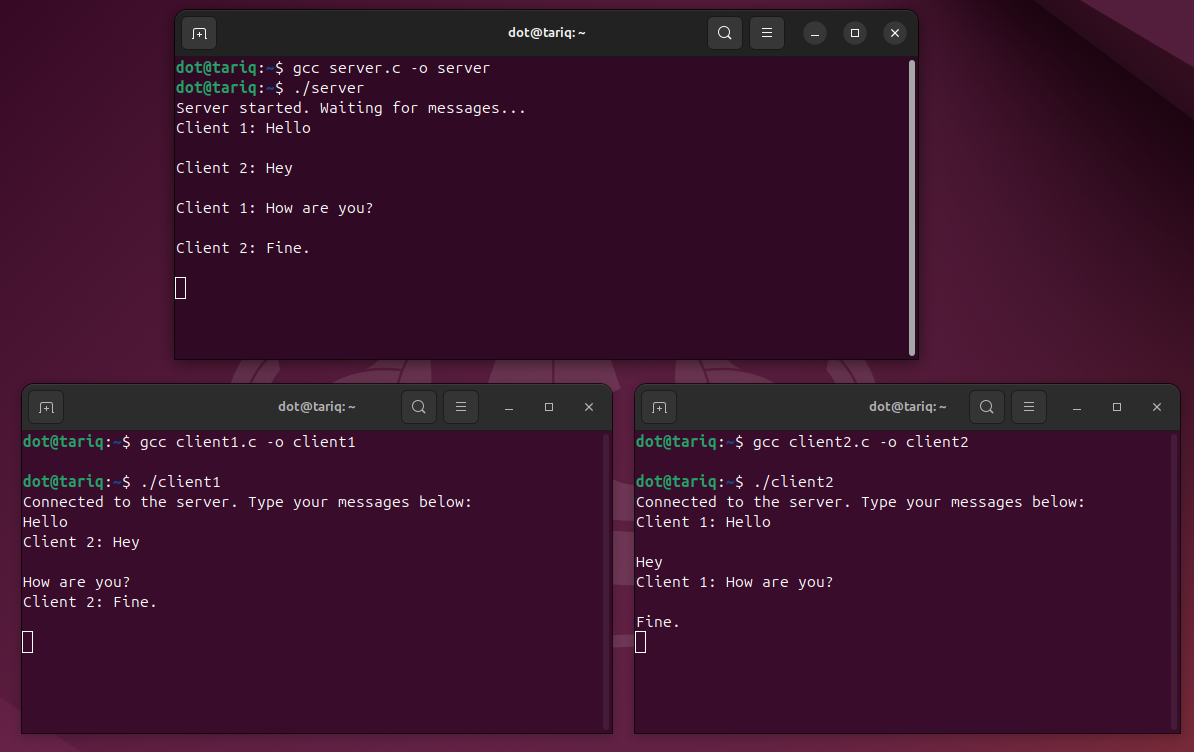Open new tab in server terminal

[200, 33]
